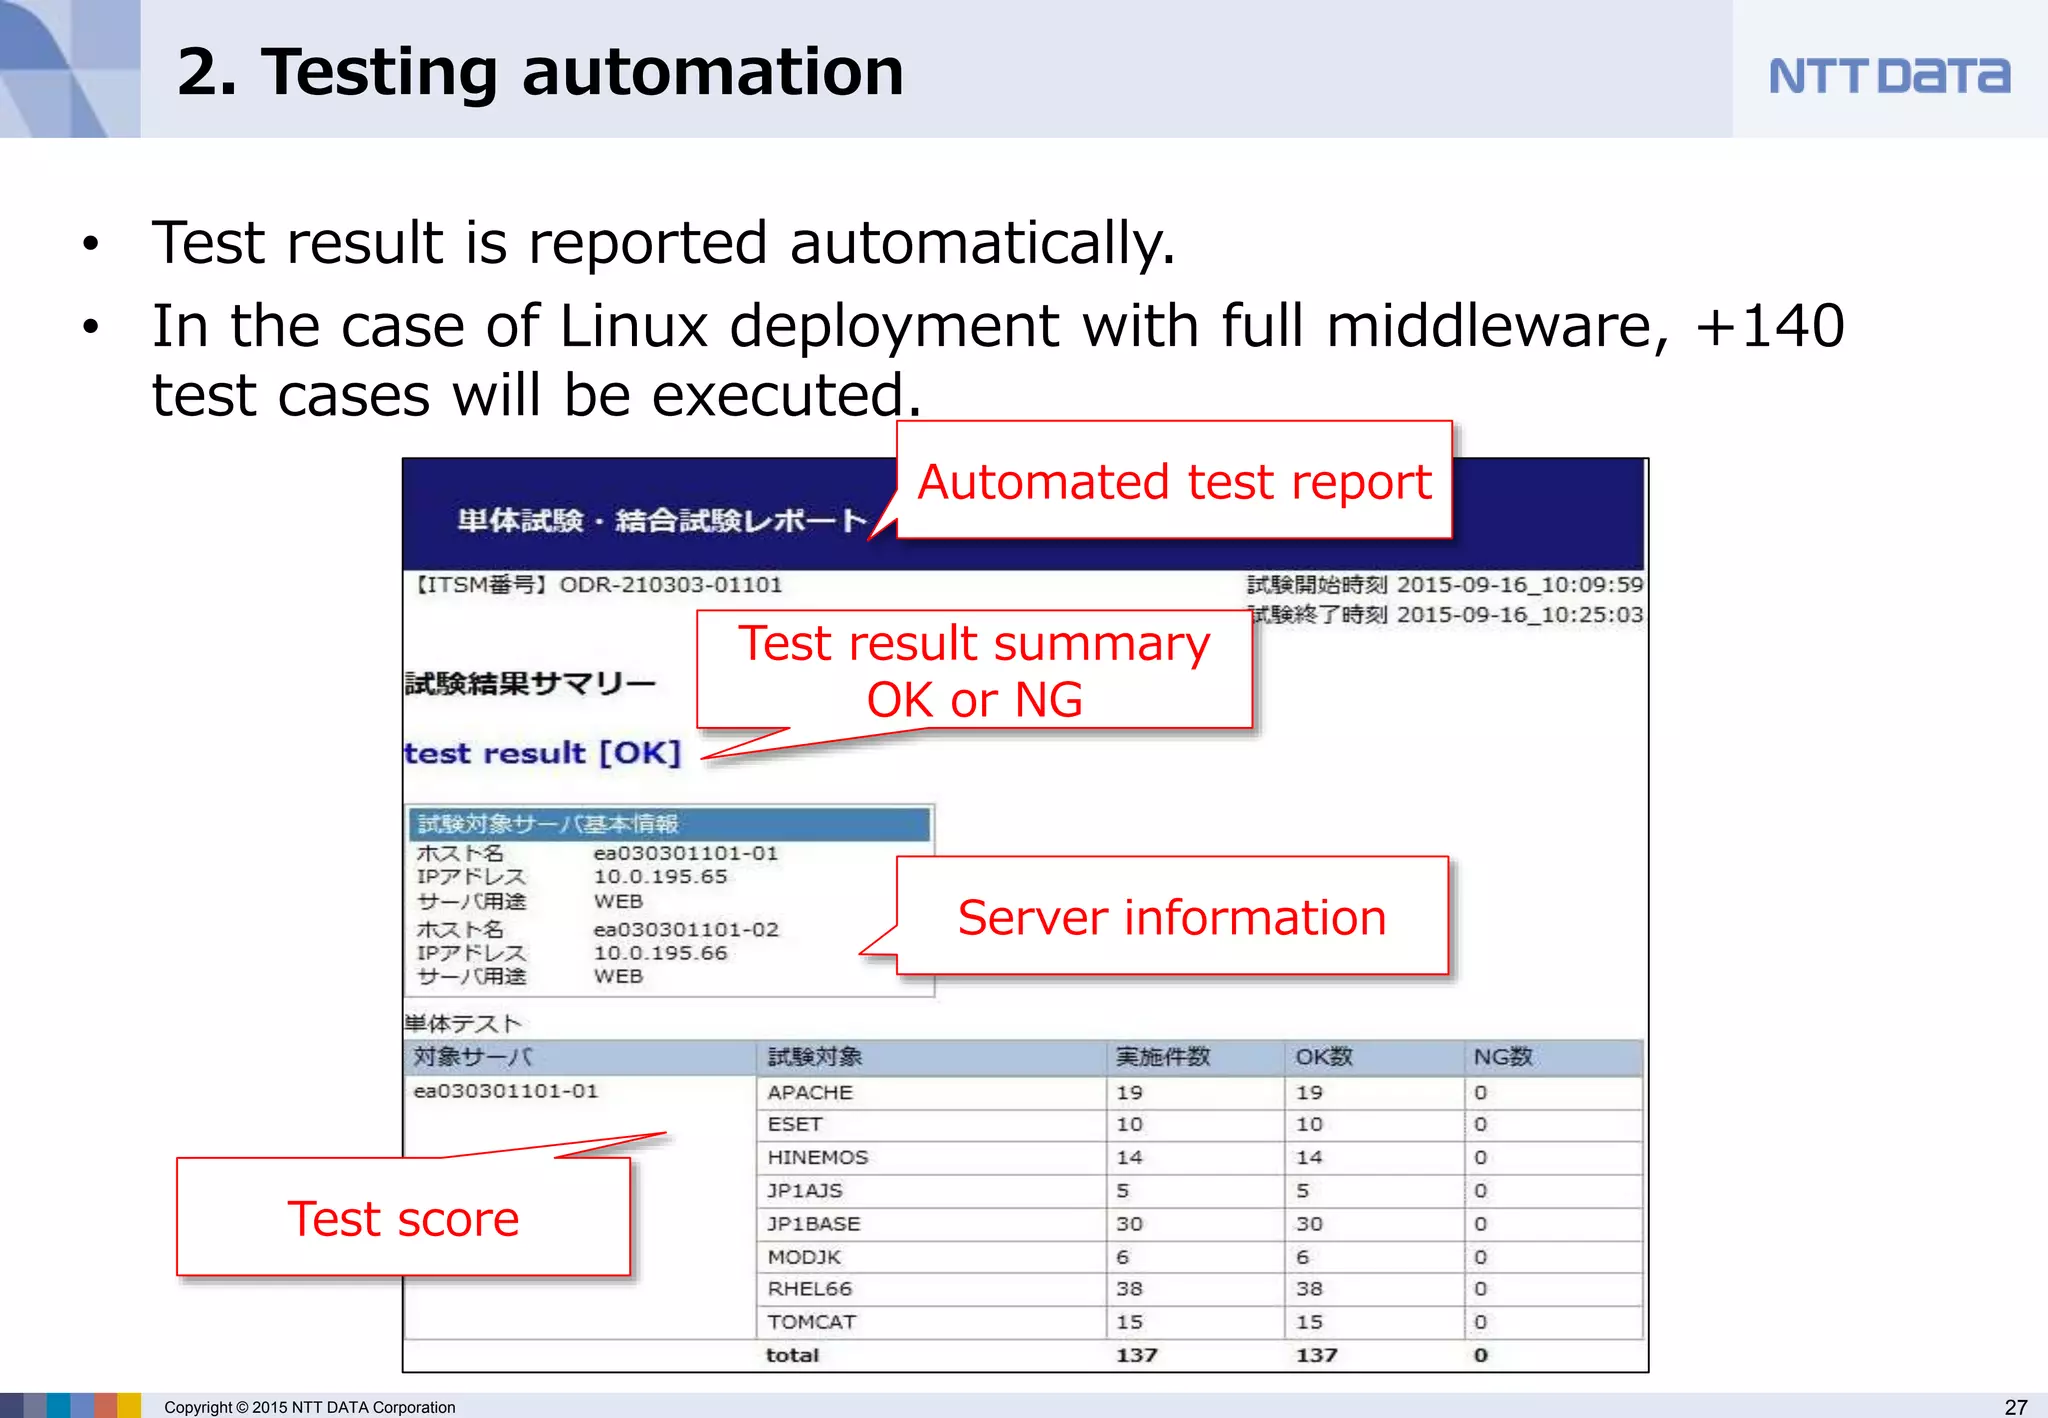Click the TOMCAT row label
The height and width of the screenshot is (1418, 2048).
click(811, 1322)
